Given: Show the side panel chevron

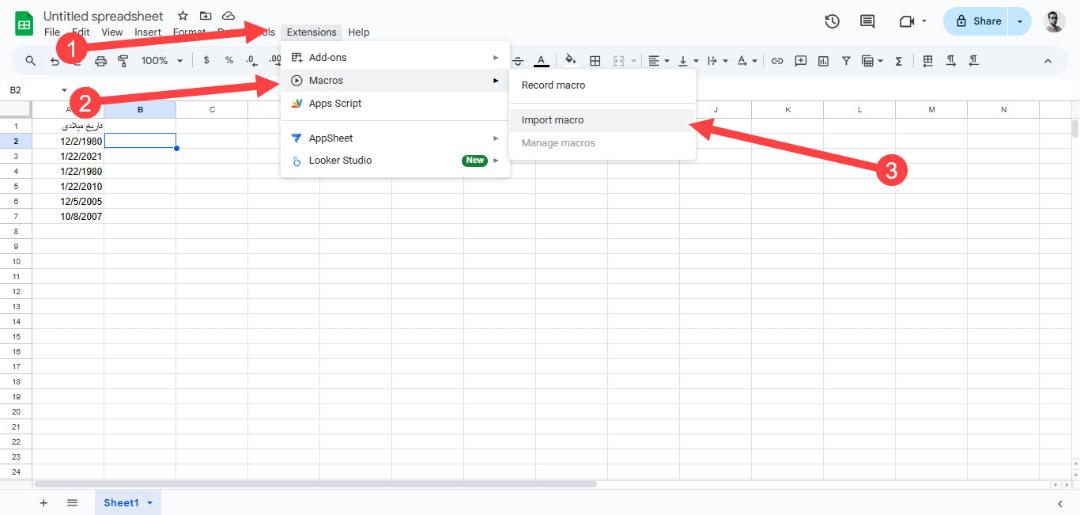Looking at the screenshot, I should [x=1060, y=503].
